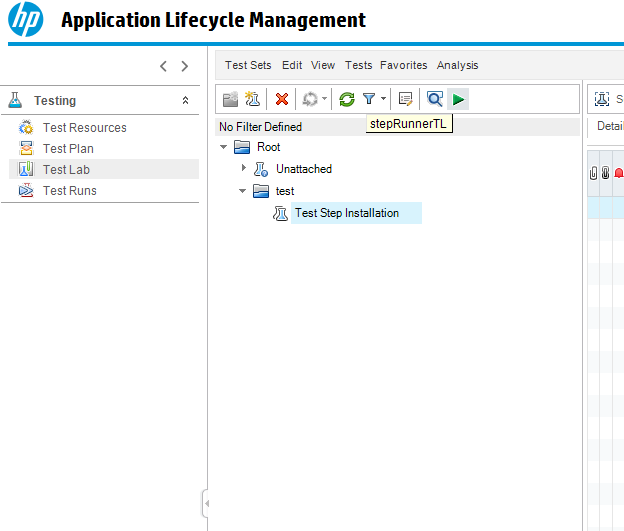Click the test folder icon
The image size is (624, 531).
261,191
